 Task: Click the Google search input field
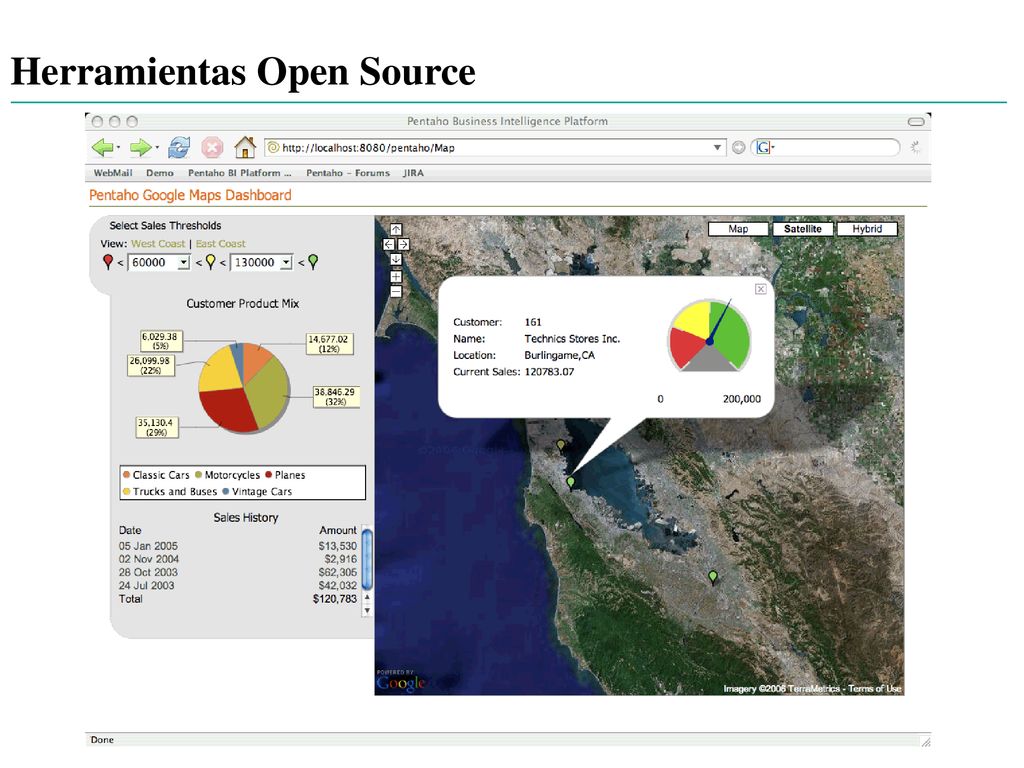pos(836,148)
